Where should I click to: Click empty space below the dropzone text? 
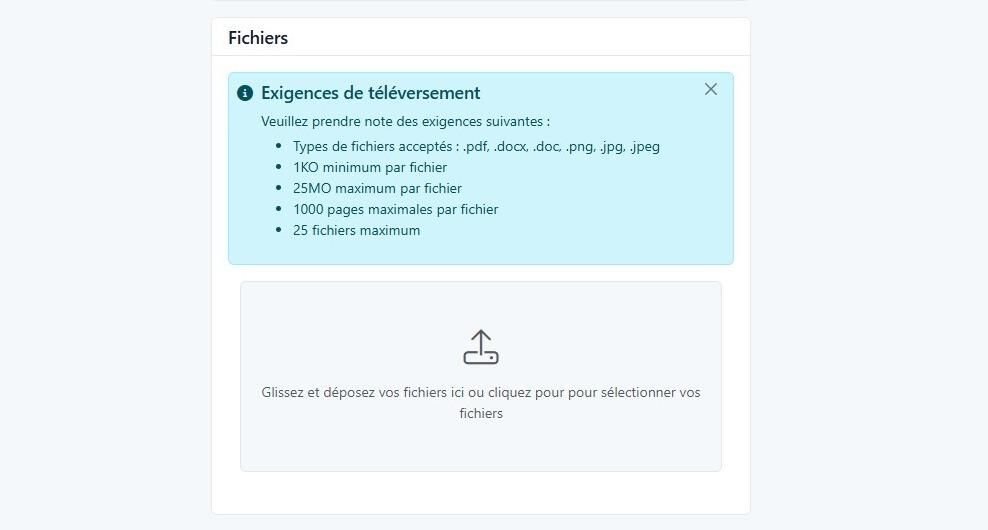pos(481,447)
